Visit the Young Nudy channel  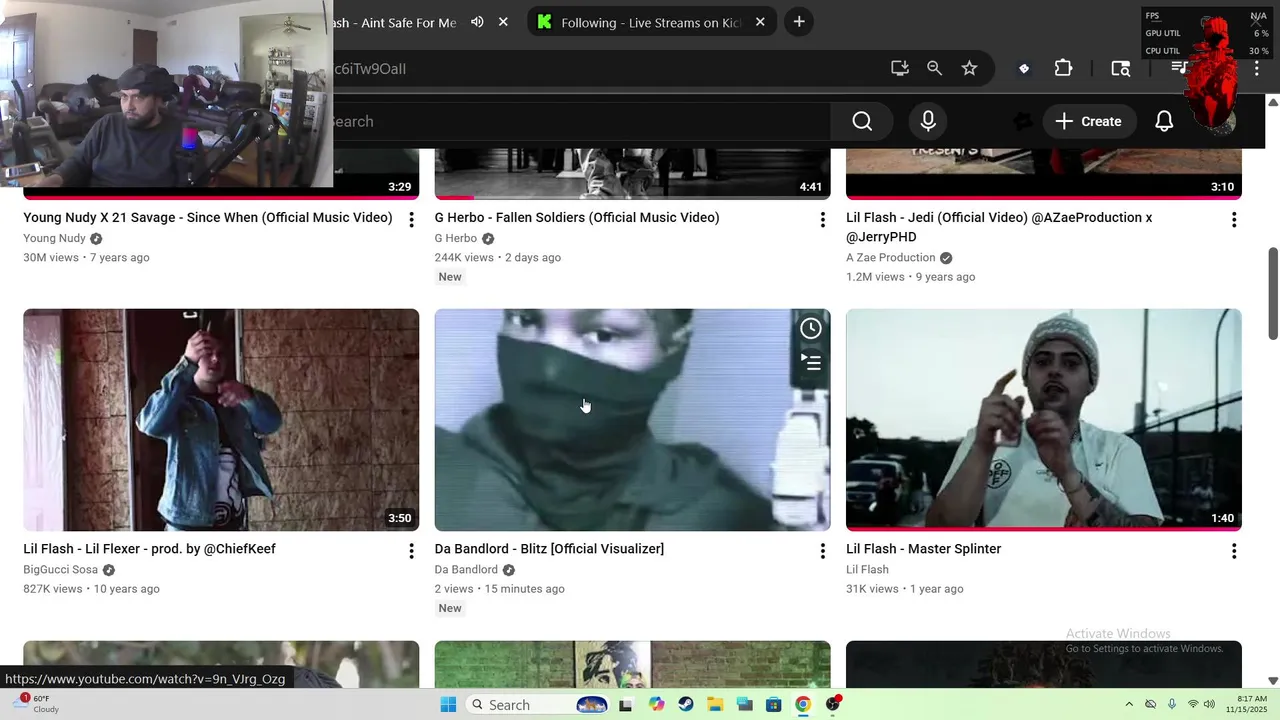(x=55, y=238)
